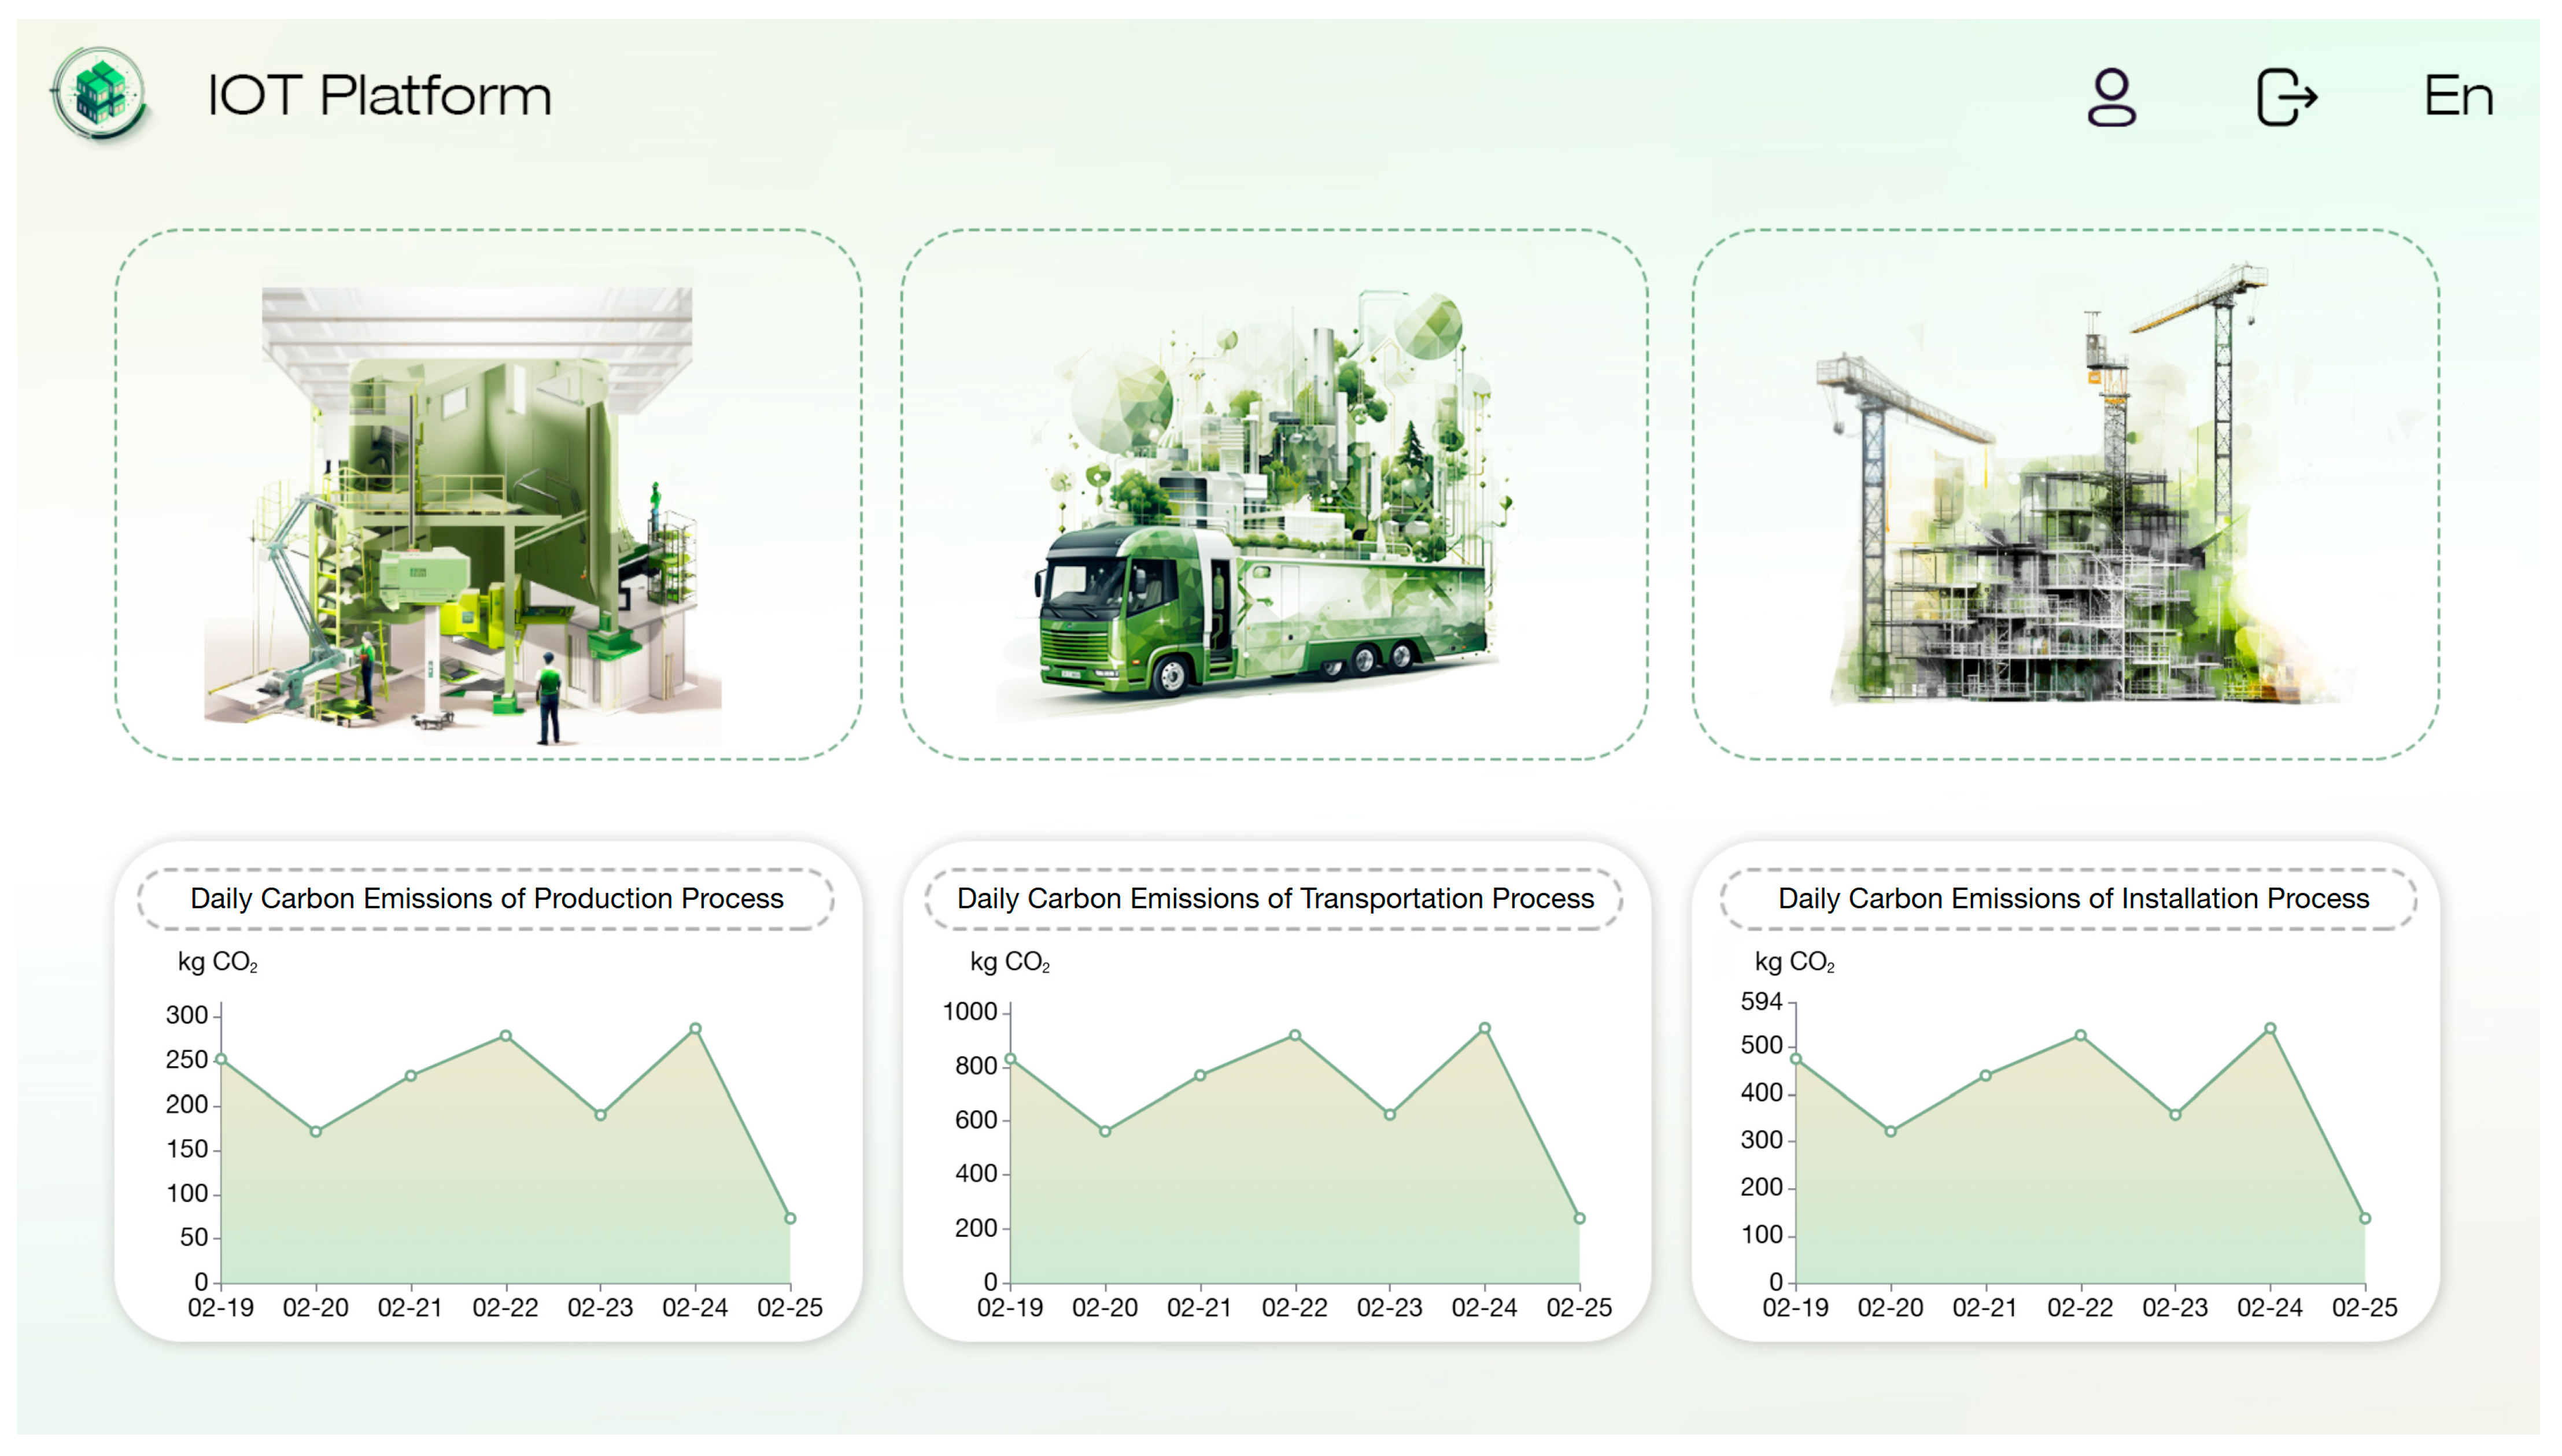Click the 594 y-axis label in the Installation chart
Image resolution: width=2562 pixels, height=1456 pixels.
click(1761, 1001)
